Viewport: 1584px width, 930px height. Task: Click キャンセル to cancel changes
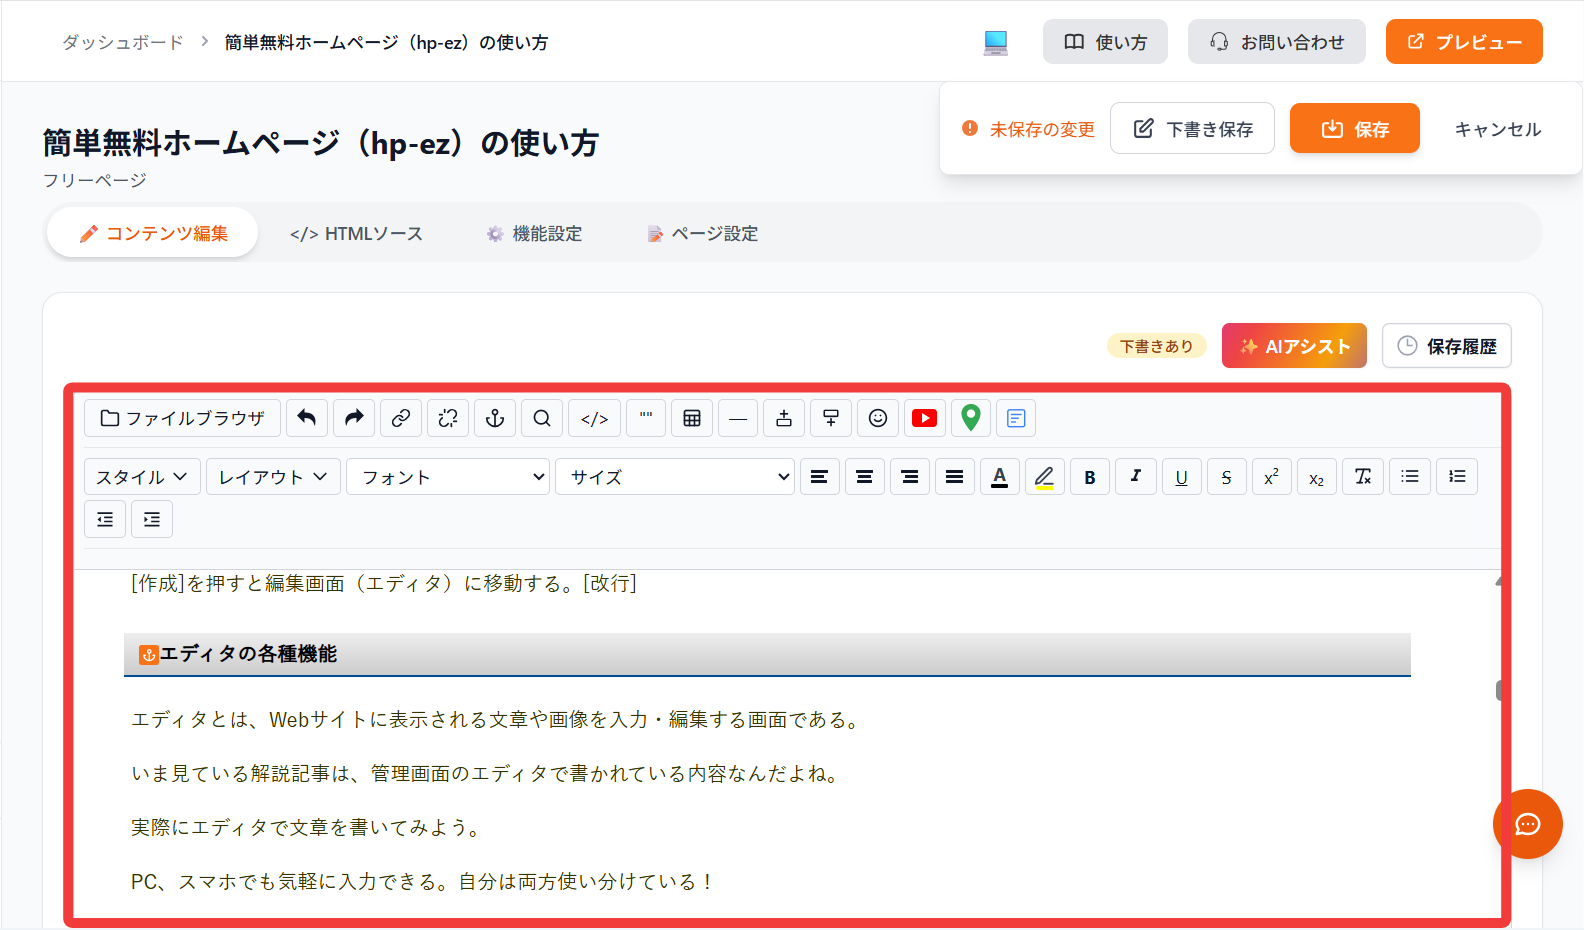[x=1497, y=129]
